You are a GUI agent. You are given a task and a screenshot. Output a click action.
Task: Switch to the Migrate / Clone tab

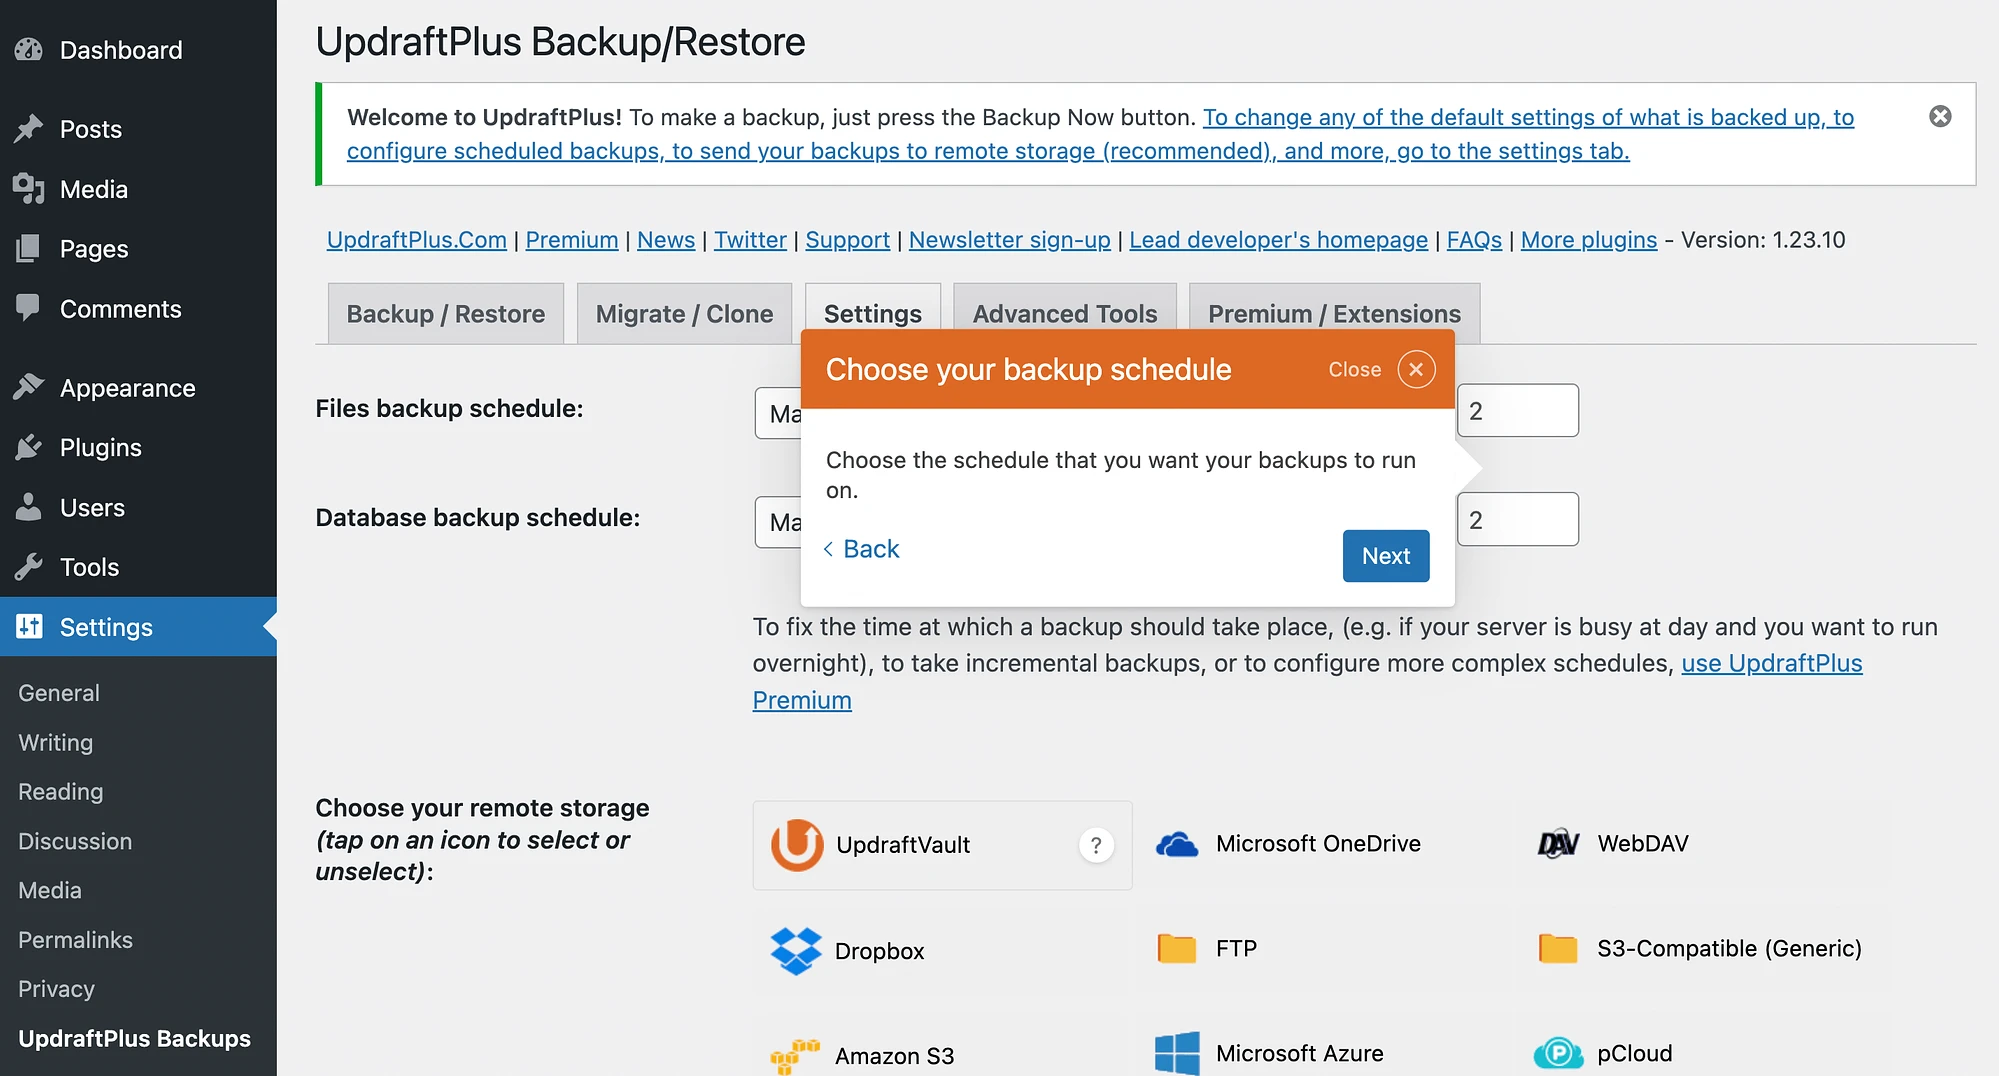coord(684,314)
